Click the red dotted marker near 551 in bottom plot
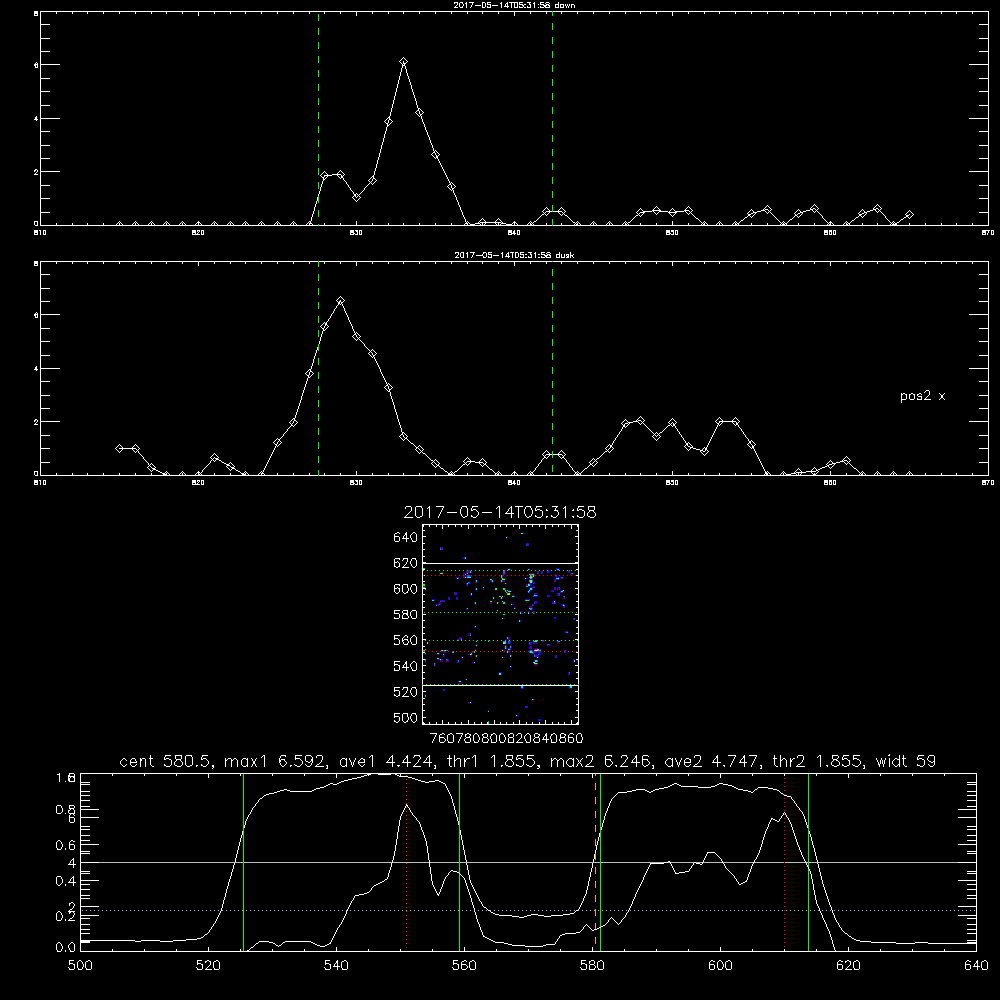 coord(407,862)
